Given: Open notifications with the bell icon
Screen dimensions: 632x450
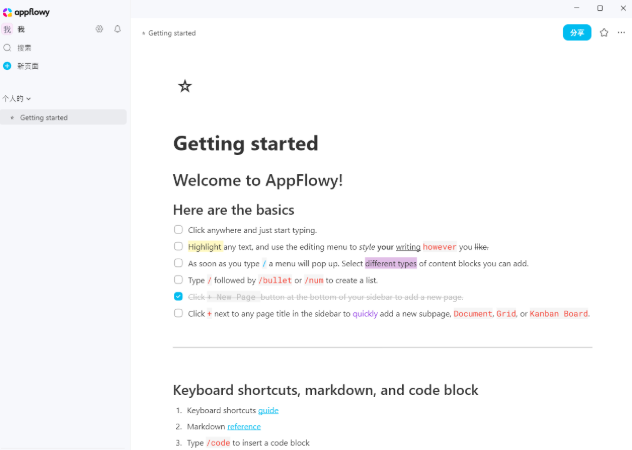Looking at the screenshot, I should [x=117, y=29].
